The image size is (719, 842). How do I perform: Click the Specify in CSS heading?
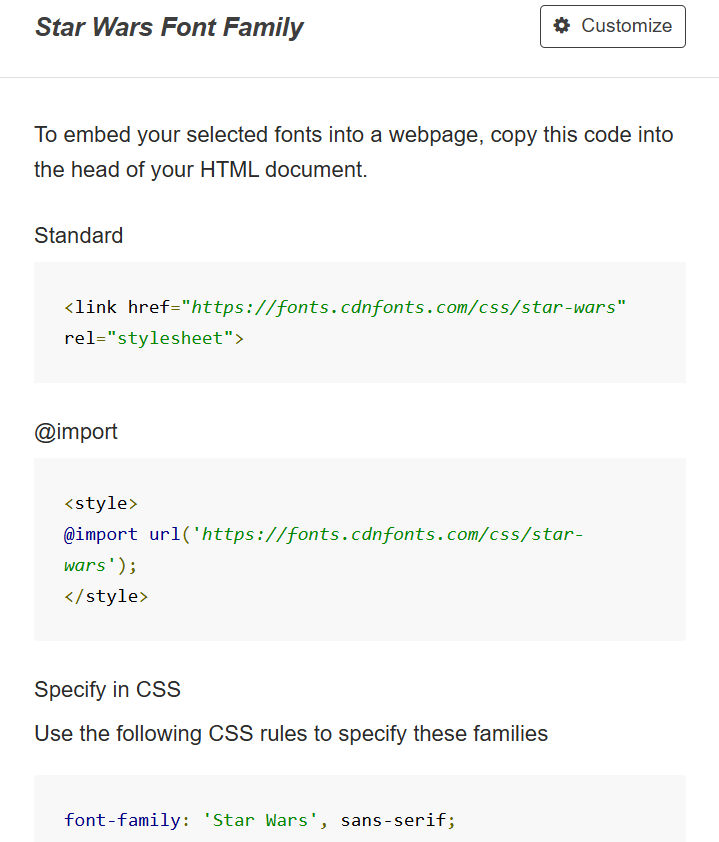click(x=107, y=689)
